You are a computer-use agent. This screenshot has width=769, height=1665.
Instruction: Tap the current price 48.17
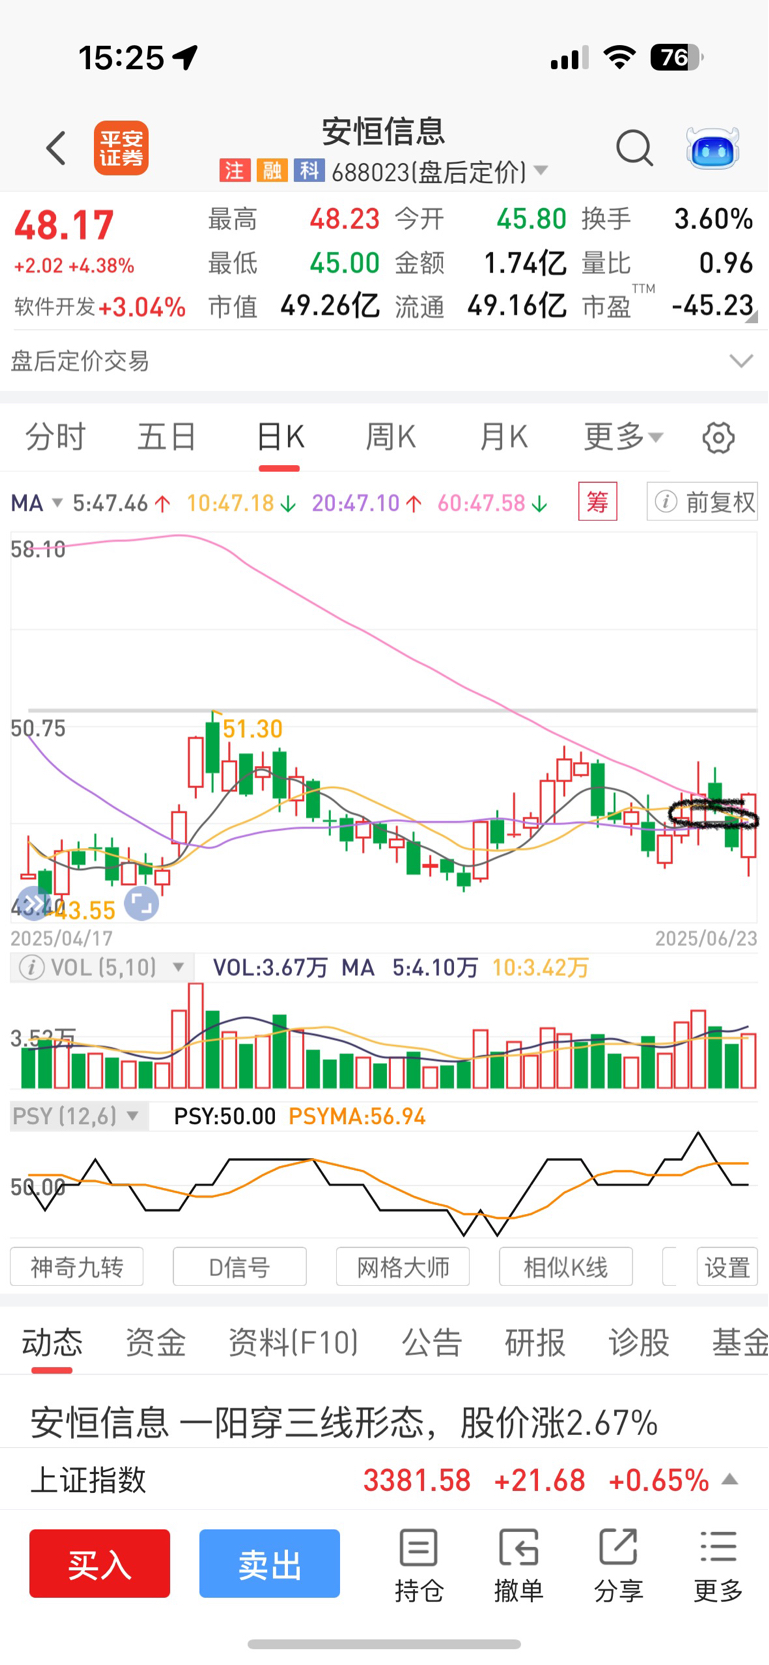click(x=64, y=225)
